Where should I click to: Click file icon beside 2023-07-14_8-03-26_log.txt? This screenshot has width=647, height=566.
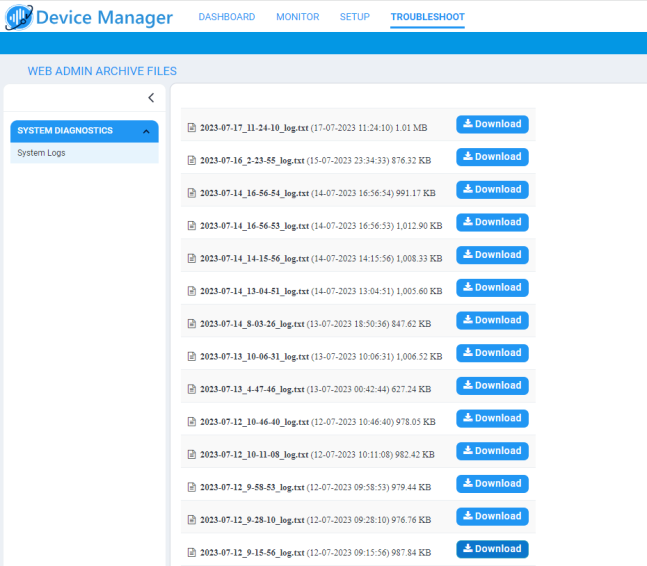click(192, 324)
